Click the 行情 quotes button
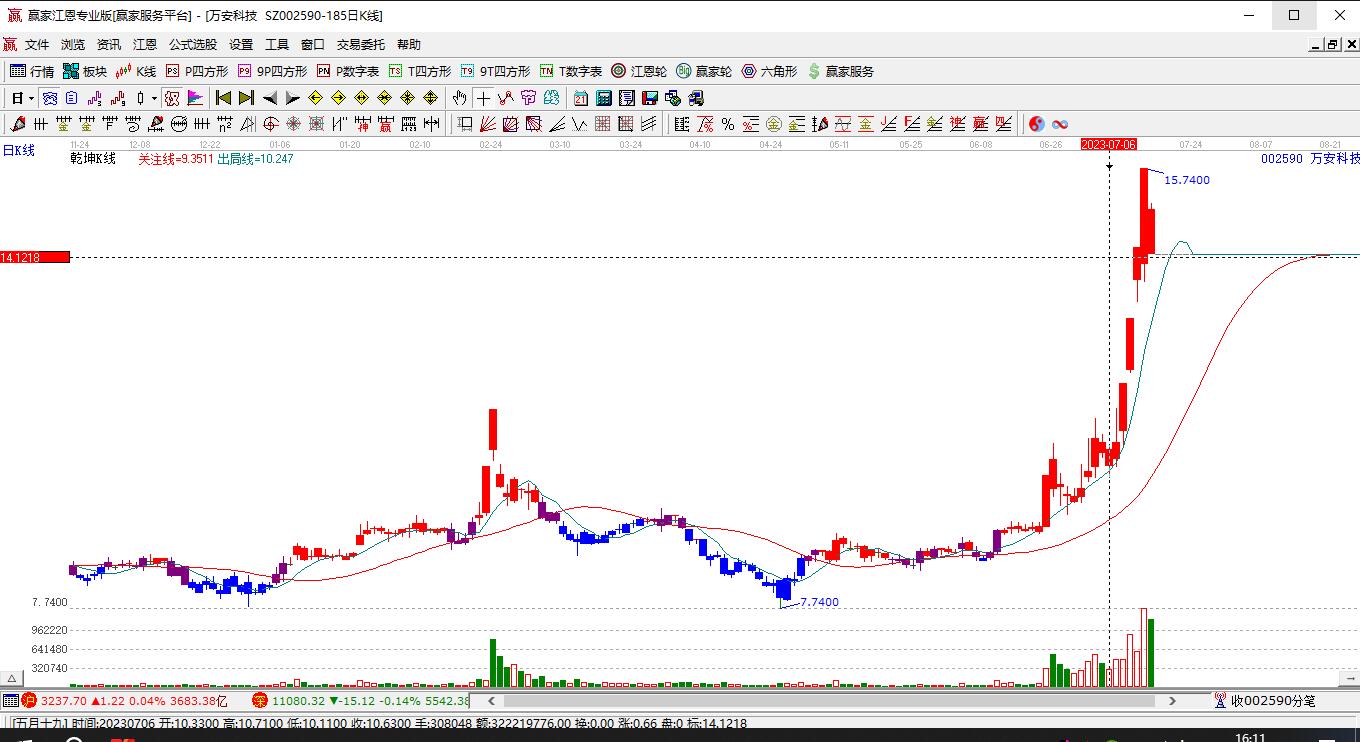Viewport: 1360px width, 742px height. (x=32, y=71)
